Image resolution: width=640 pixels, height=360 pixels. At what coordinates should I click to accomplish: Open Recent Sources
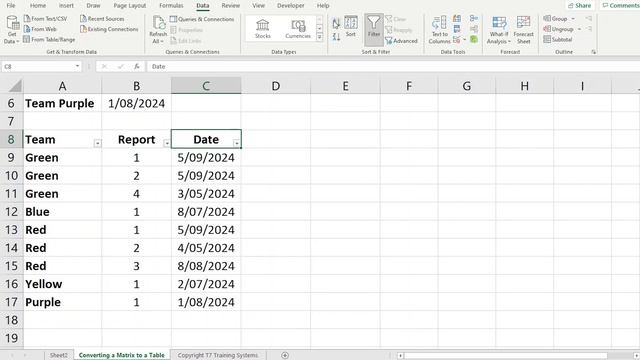tap(102, 19)
